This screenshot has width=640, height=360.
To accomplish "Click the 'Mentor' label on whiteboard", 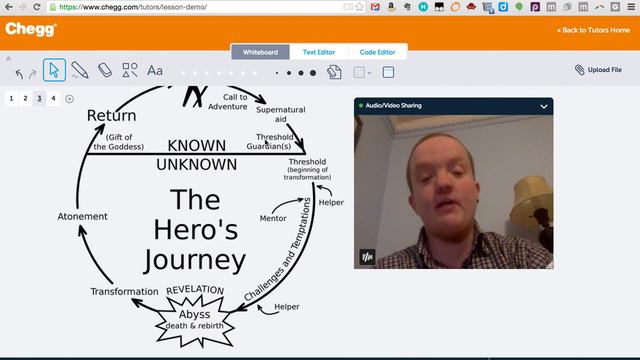I will [x=273, y=218].
